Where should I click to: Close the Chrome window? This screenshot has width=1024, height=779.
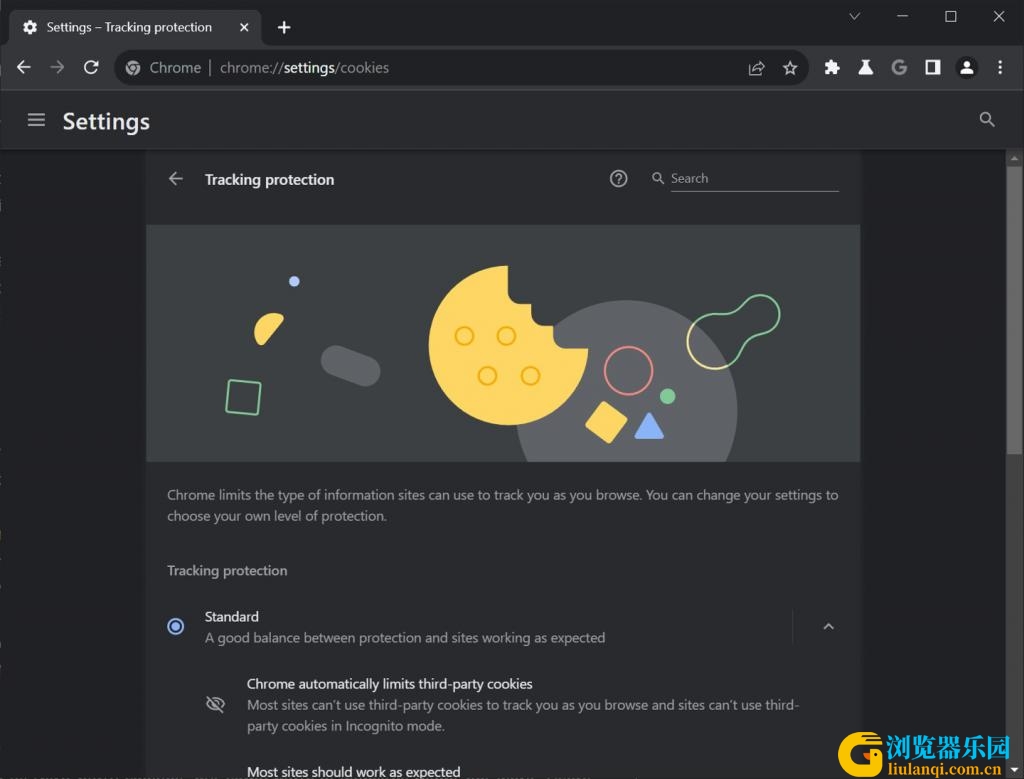(x=999, y=16)
